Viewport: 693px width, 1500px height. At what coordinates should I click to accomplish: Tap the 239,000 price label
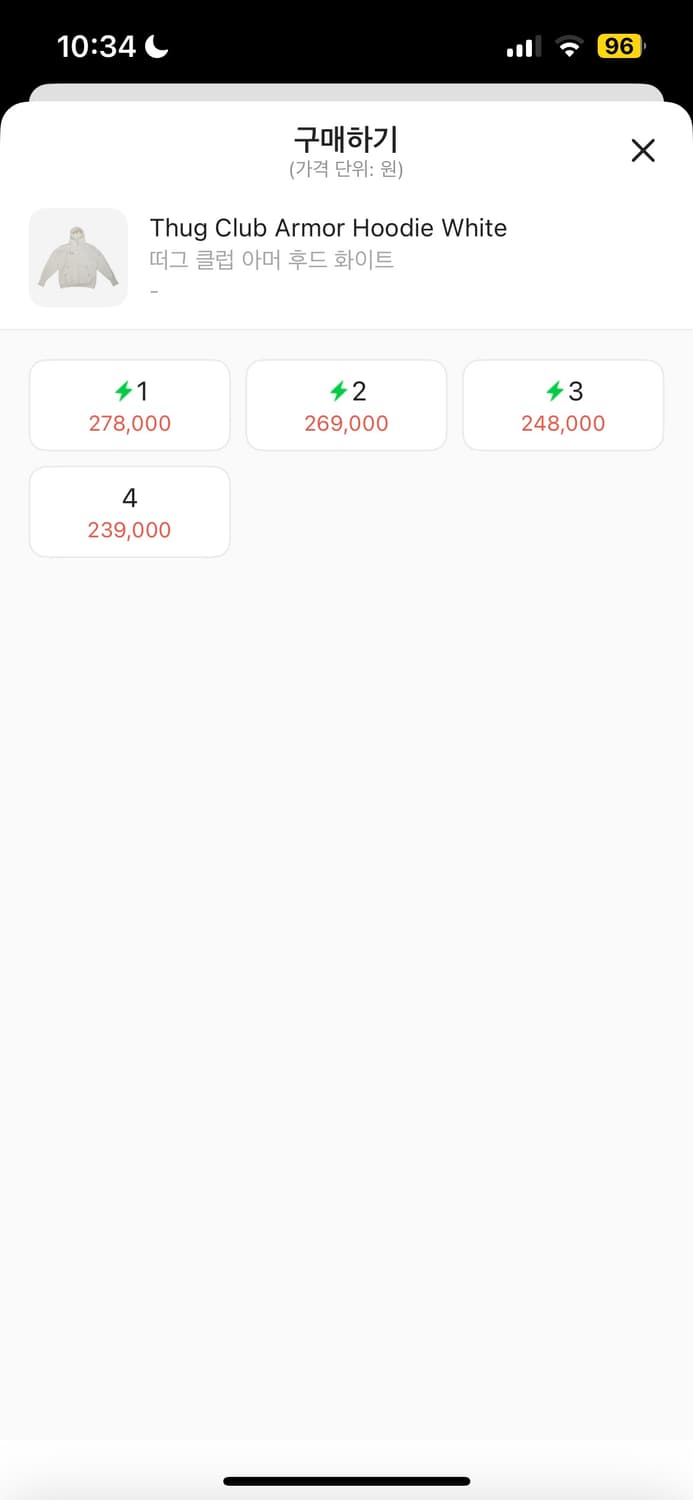coord(130,531)
